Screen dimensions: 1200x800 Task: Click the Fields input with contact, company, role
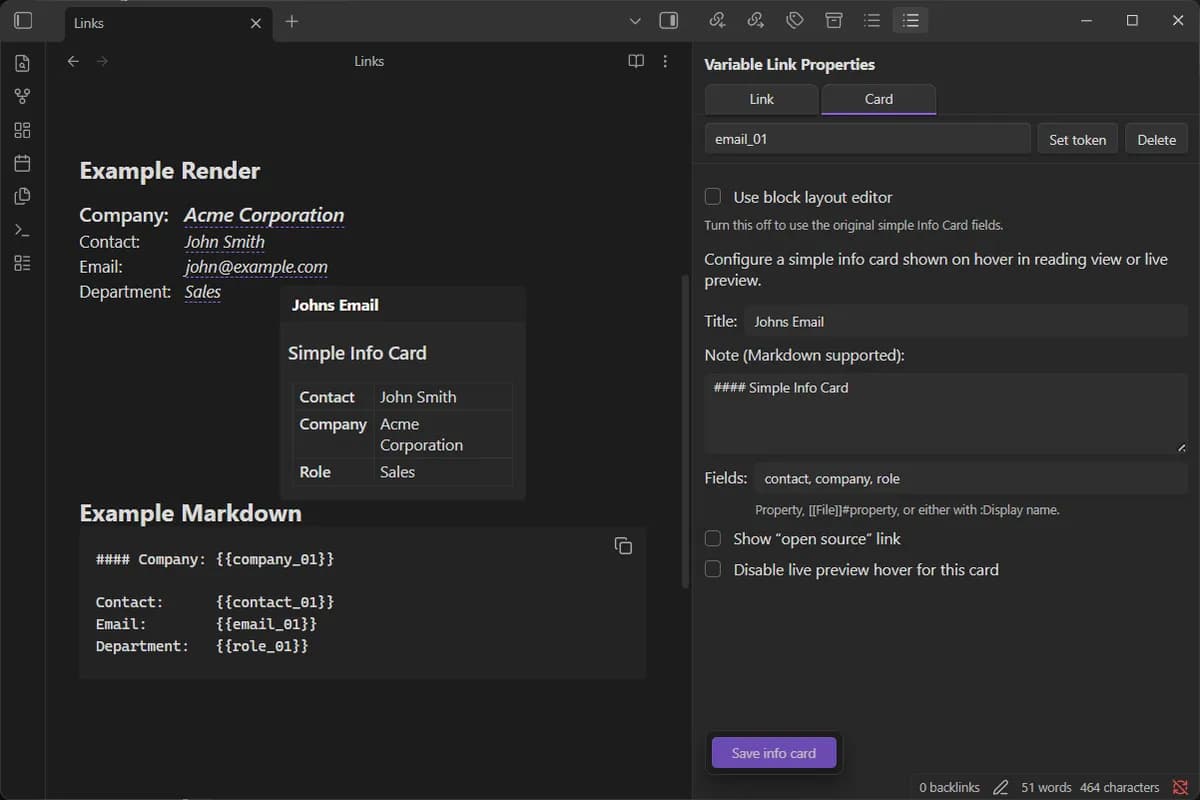click(x=971, y=478)
